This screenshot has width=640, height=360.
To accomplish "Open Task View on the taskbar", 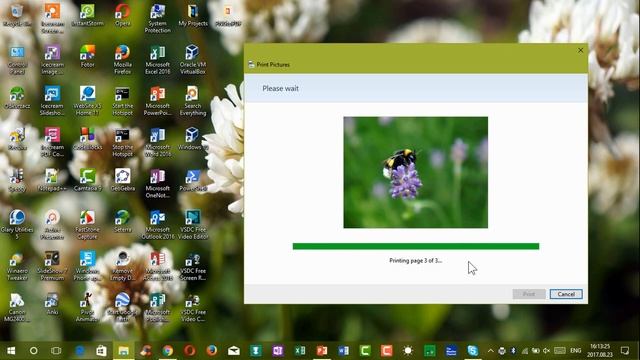I will click(56, 351).
